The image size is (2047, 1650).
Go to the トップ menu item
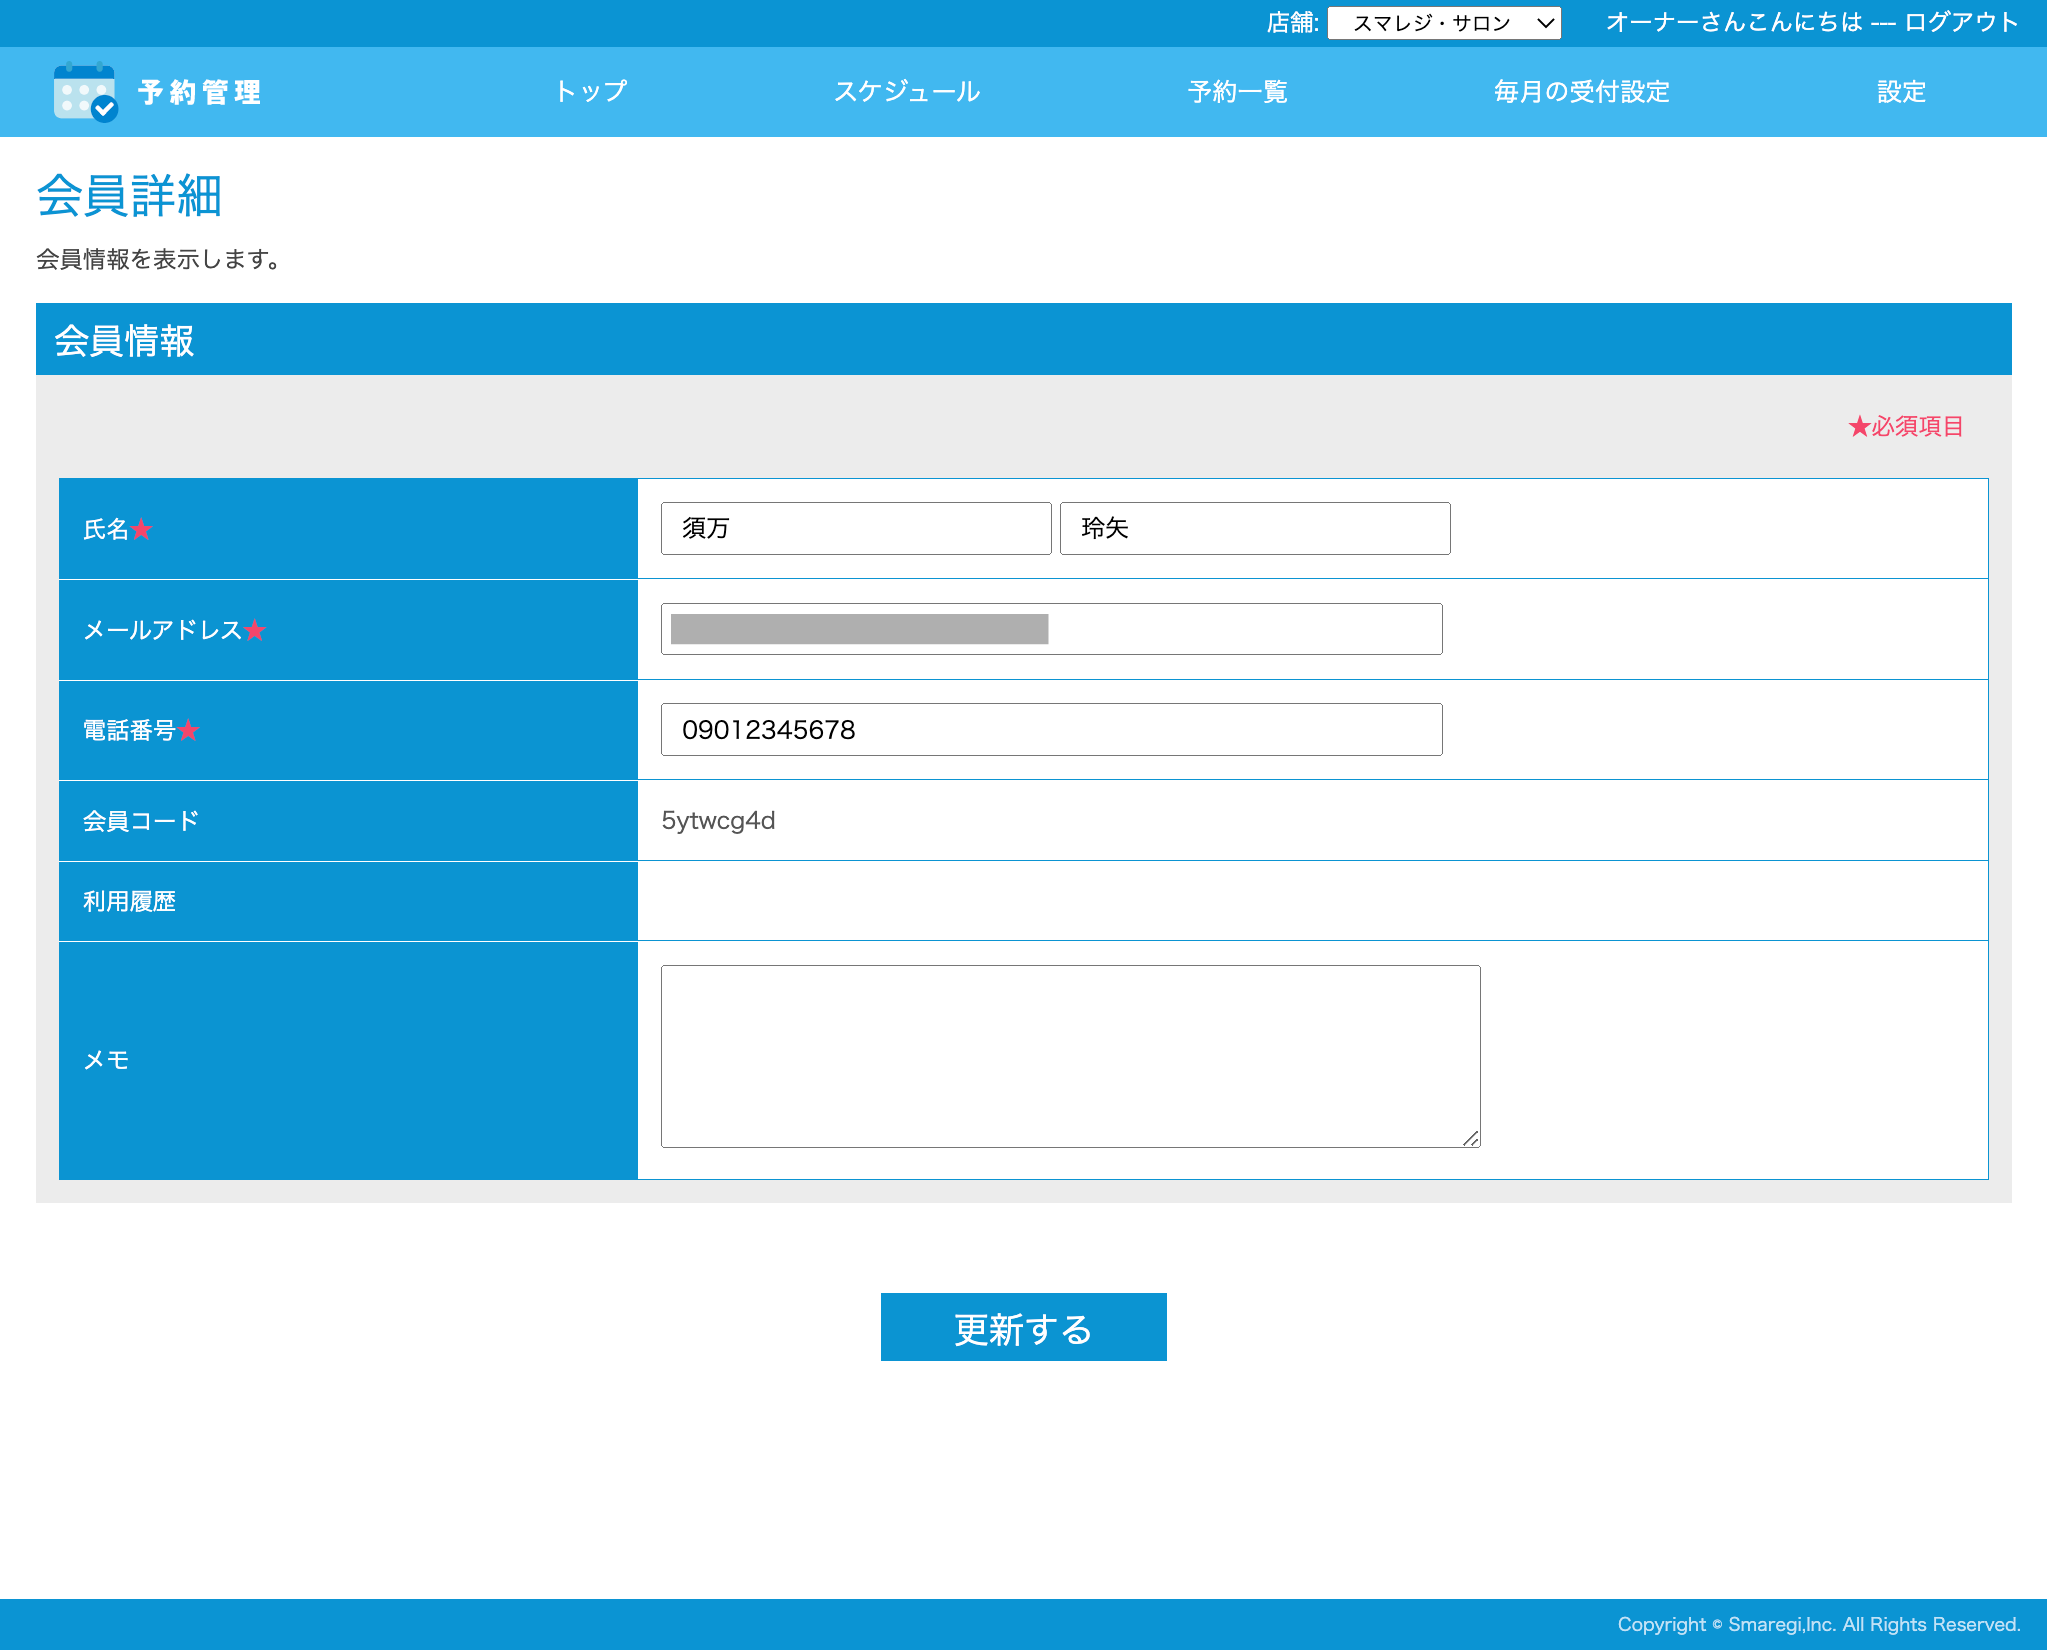tap(591, 92)
